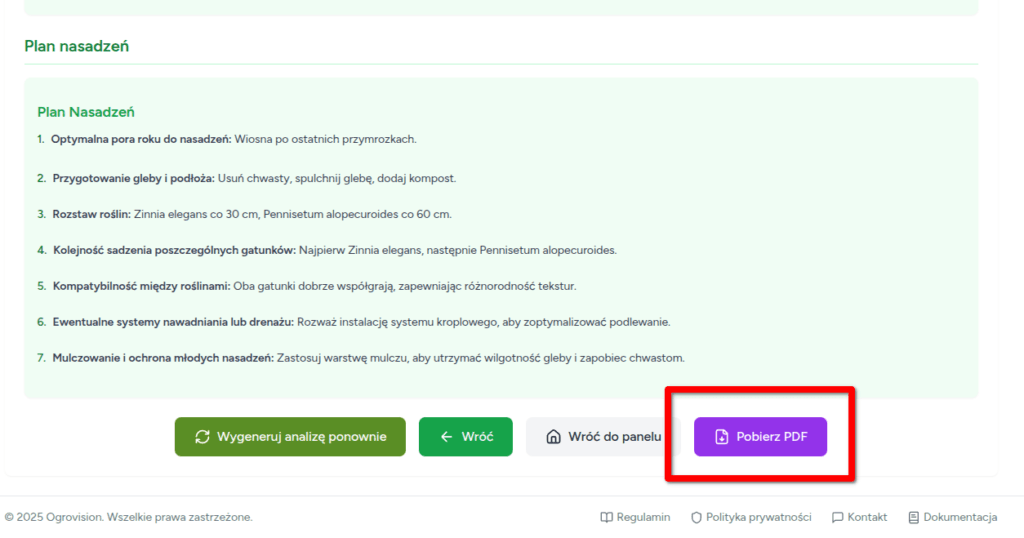The width and height of the screenshot is (1024, 538).
Task: Click the download file icon on Pobierz PDF
Action: click(721, 437)
